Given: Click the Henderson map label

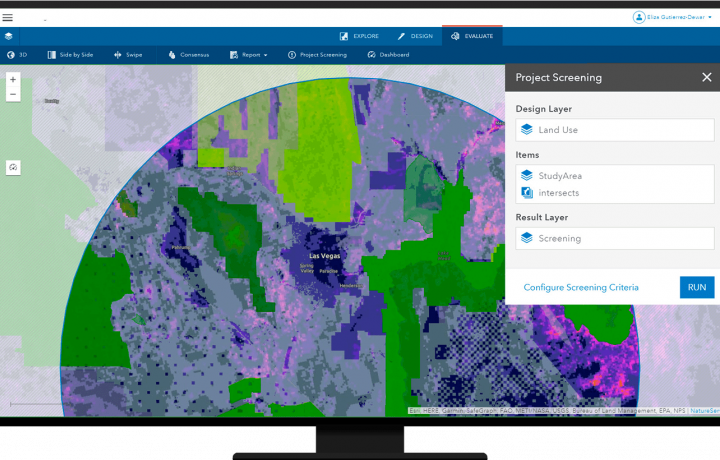Looking at the screenshot, I should [351, 286].
